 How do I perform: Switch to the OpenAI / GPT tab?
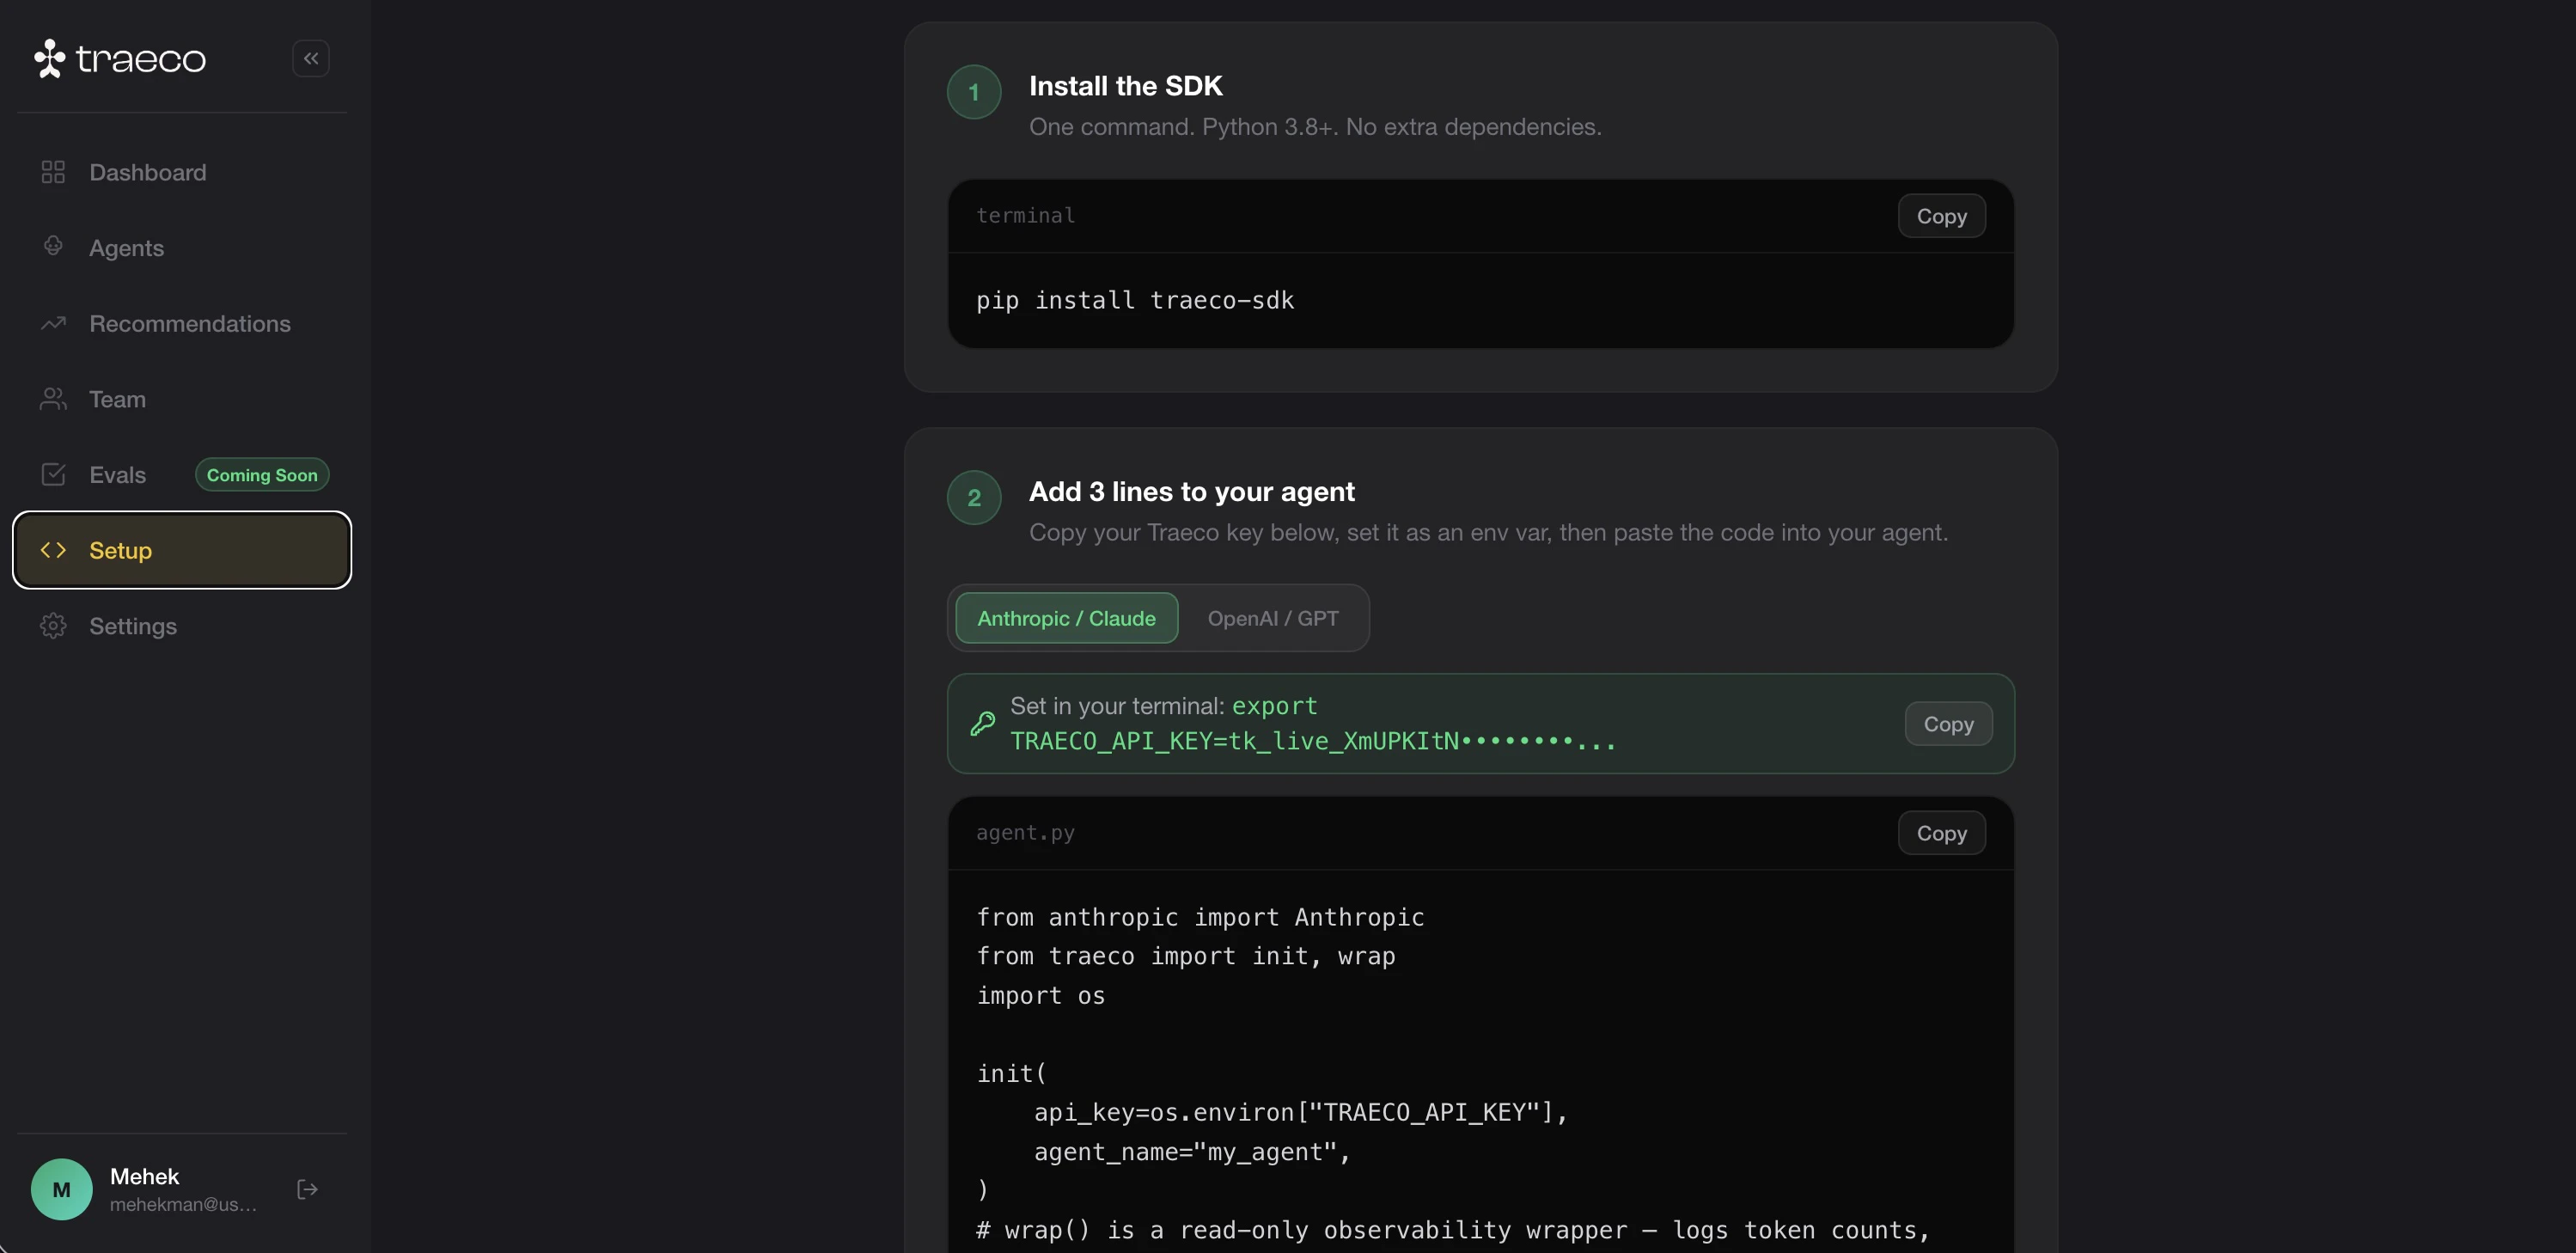(1272, 618)
